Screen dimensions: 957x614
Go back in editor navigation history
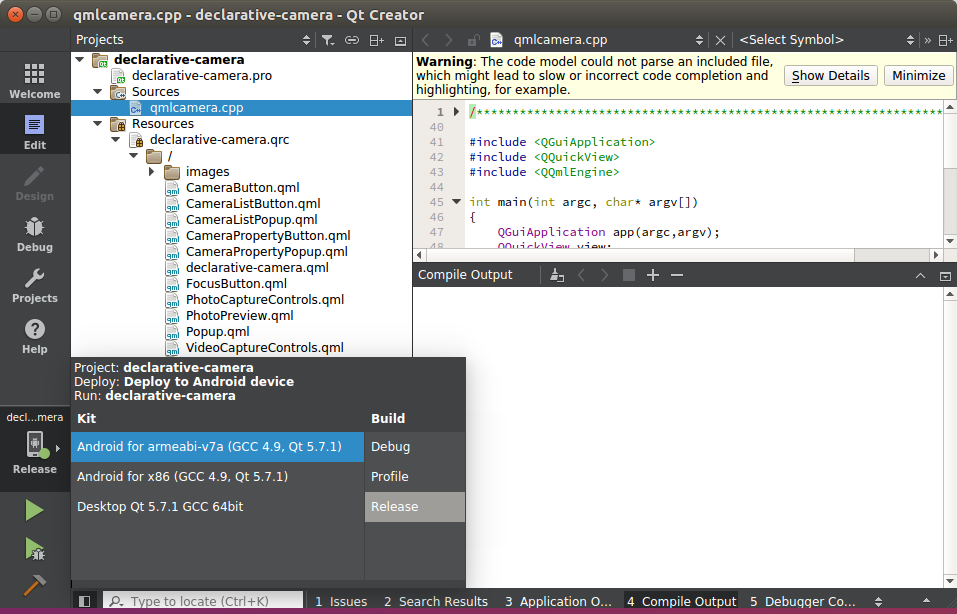click(x=425, y=40)
